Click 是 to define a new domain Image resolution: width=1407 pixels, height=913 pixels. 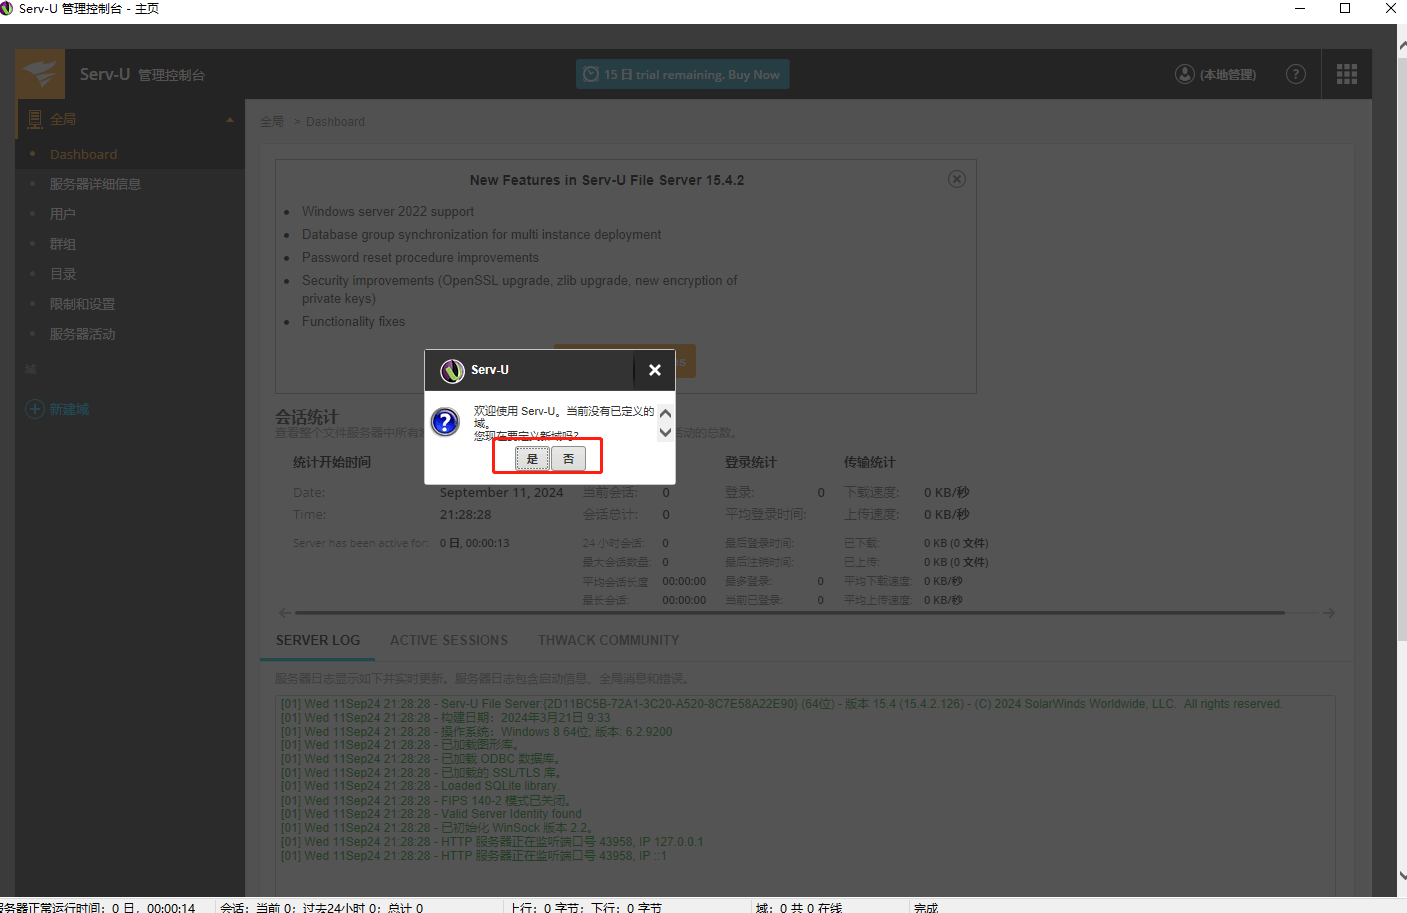(532, 459)
